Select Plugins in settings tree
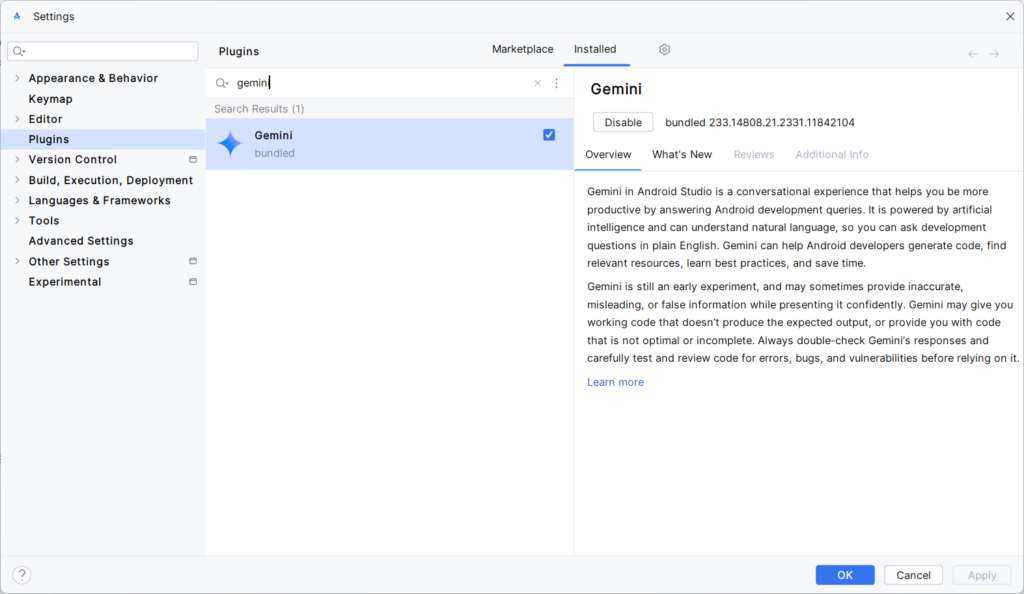The width and height of the screenshot is (1024, 594). coord(103,139)
